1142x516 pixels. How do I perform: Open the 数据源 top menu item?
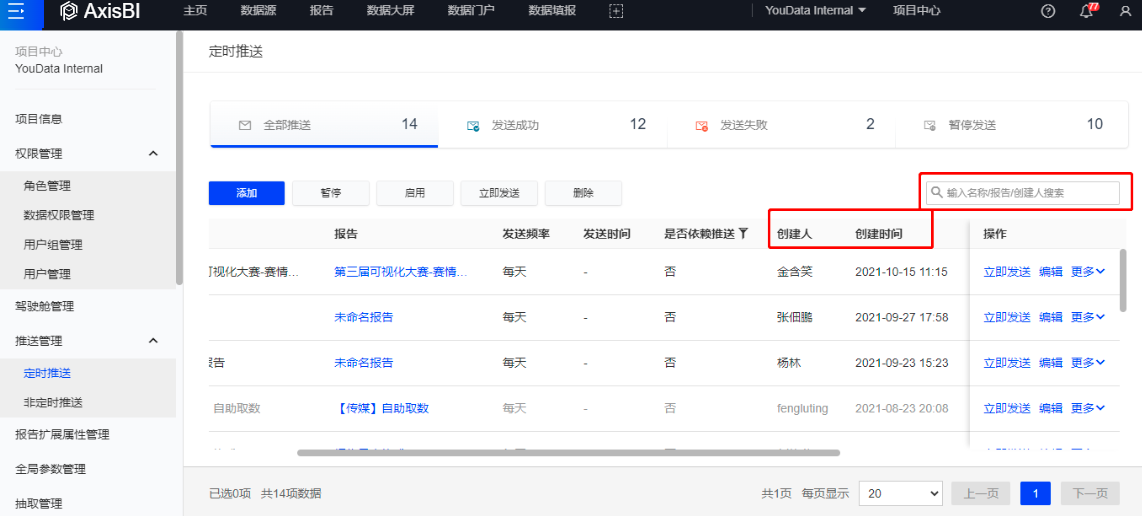259,11
